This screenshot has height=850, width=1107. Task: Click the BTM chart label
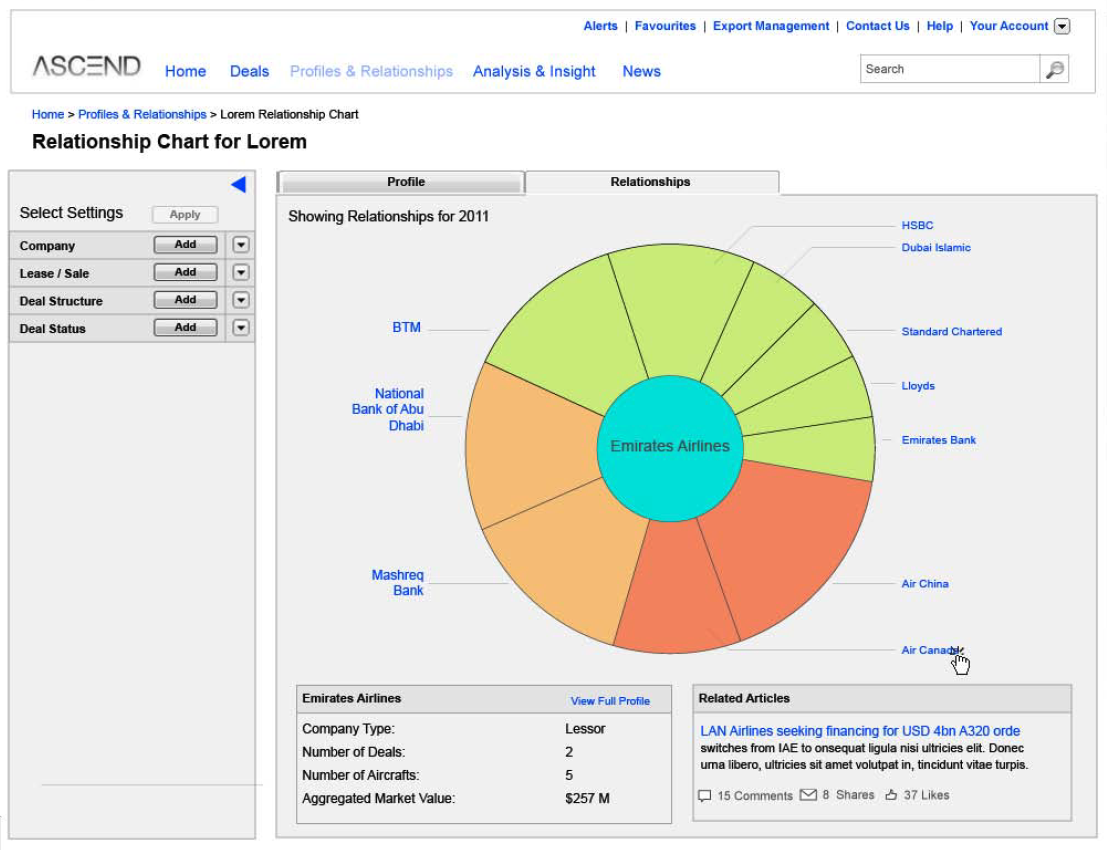point(407,328)
